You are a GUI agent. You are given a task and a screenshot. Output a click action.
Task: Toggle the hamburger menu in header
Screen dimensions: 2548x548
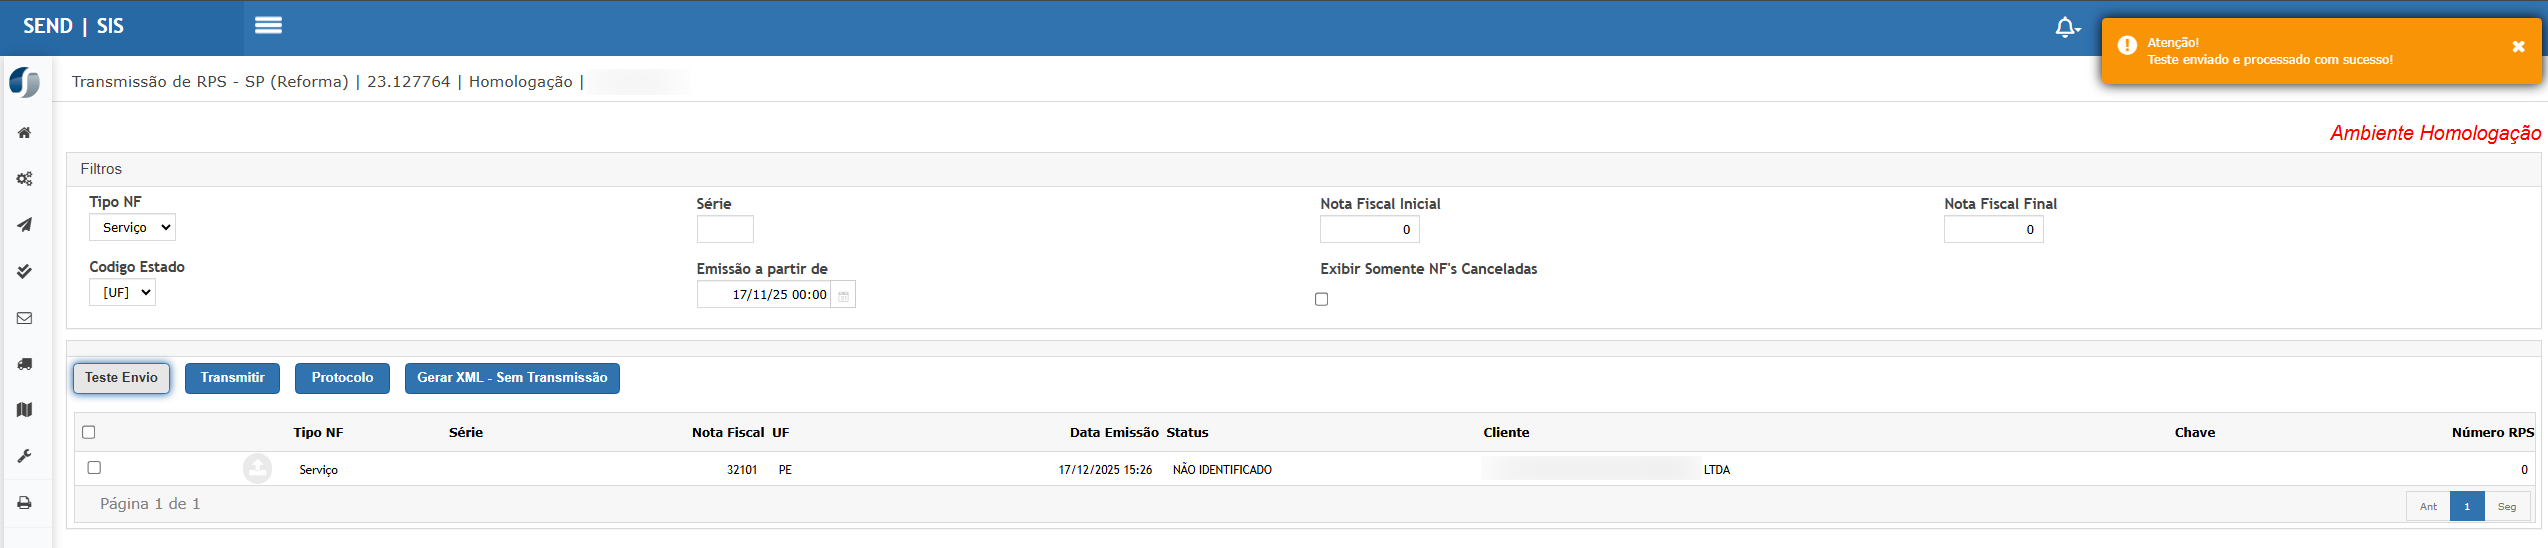[268, 26]
